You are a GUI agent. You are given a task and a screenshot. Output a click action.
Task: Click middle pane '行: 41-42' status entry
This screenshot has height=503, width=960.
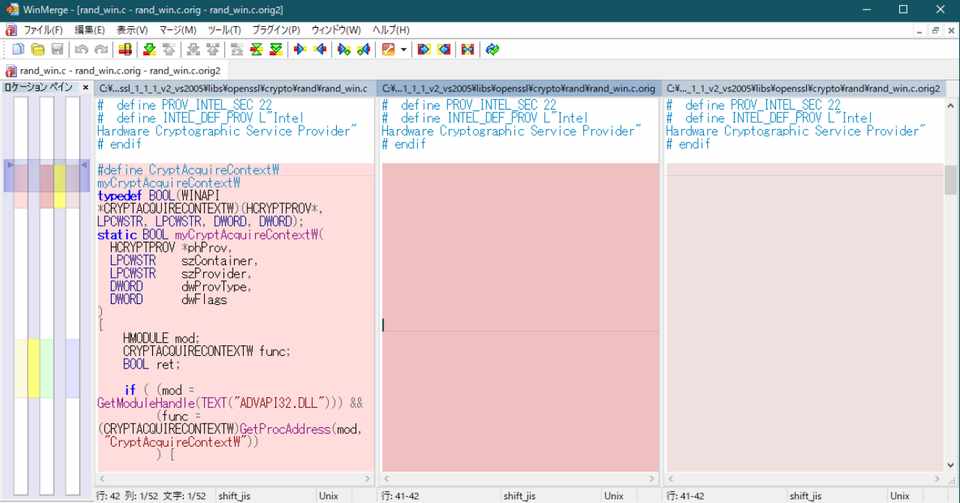coord(400,496)
